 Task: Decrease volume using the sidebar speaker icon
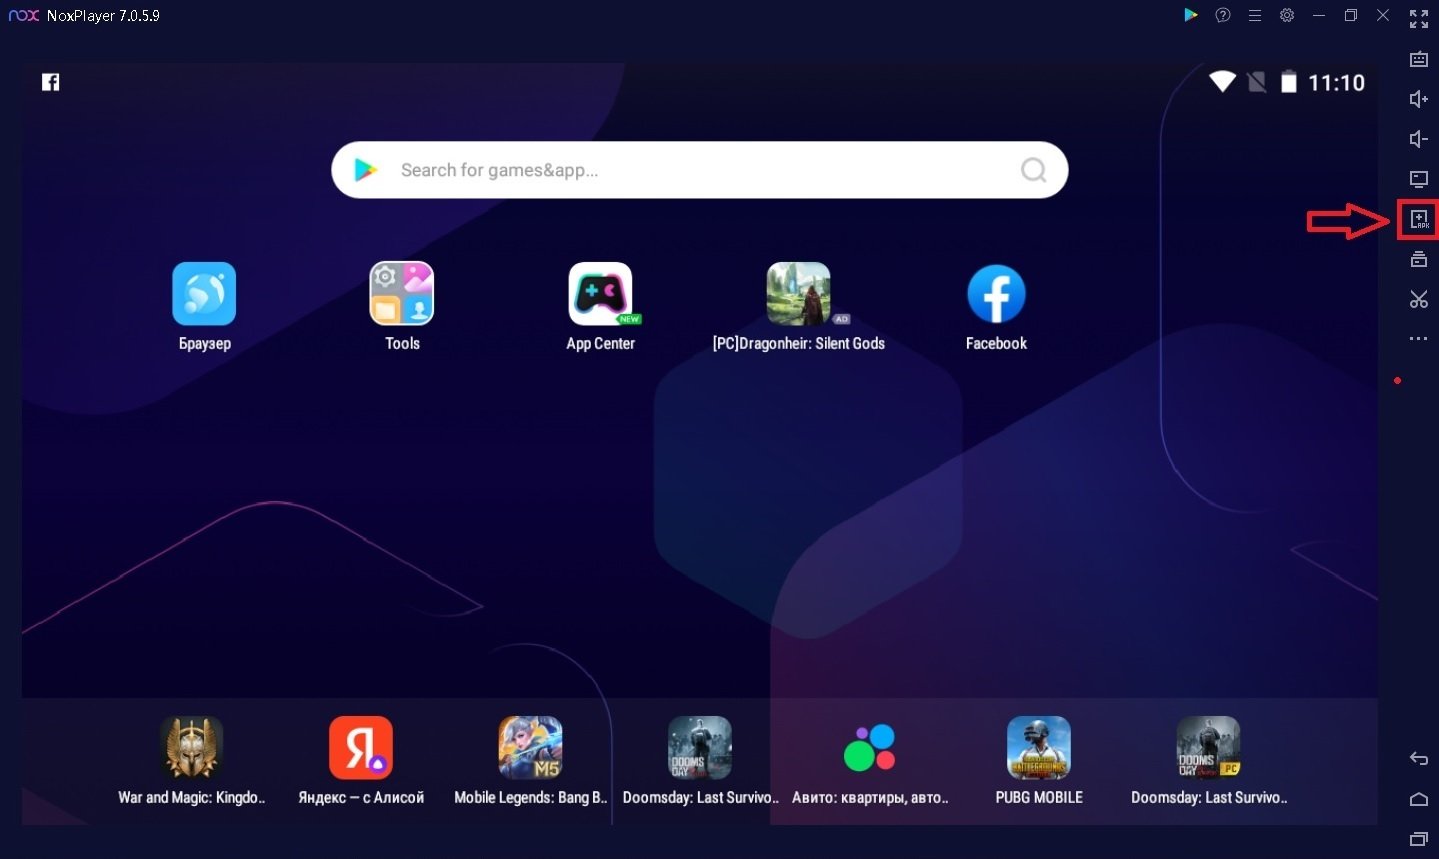(x=1418, y=139)
